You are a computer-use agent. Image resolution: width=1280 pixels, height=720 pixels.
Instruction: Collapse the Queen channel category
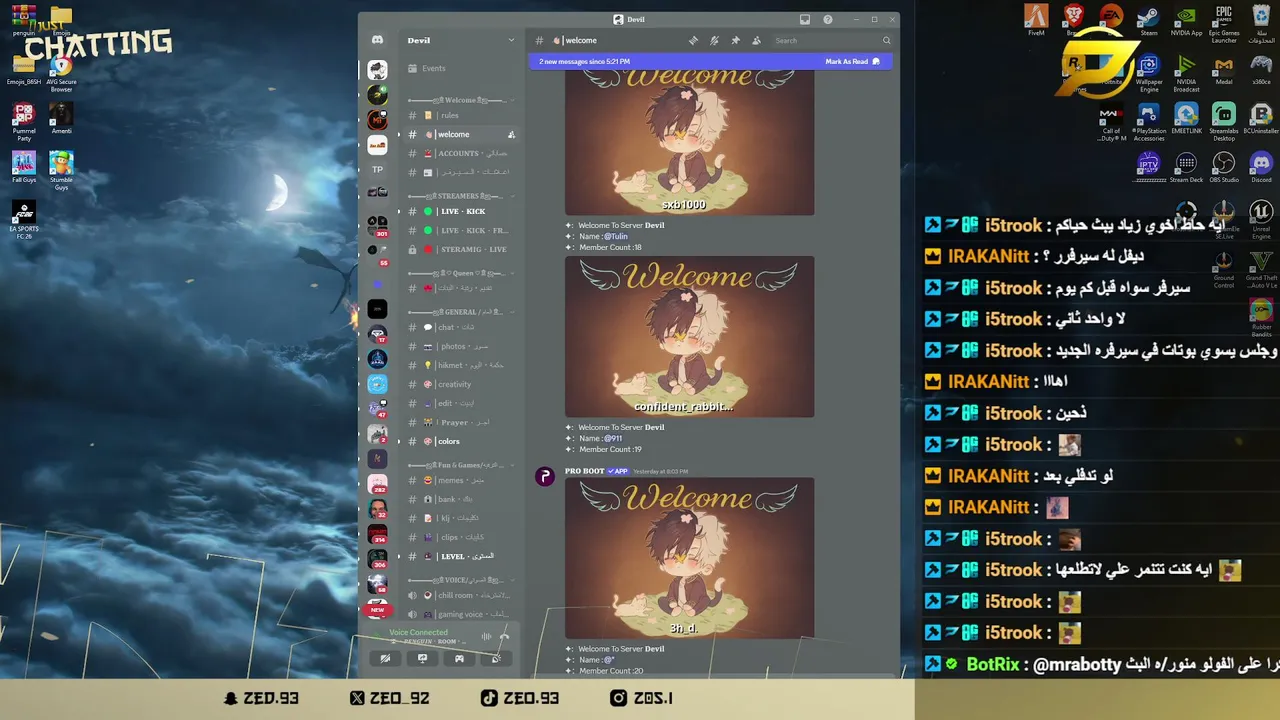click(461, 273)
